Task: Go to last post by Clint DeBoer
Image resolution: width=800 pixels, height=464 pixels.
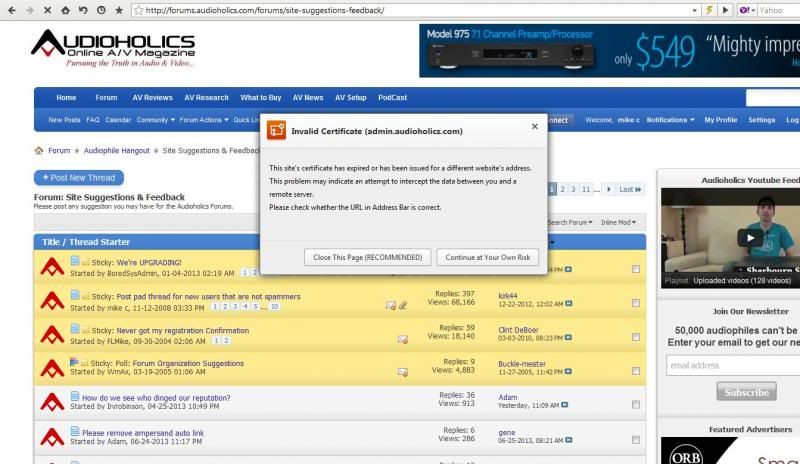Action: pyautogui.click(x=568, y=338)
